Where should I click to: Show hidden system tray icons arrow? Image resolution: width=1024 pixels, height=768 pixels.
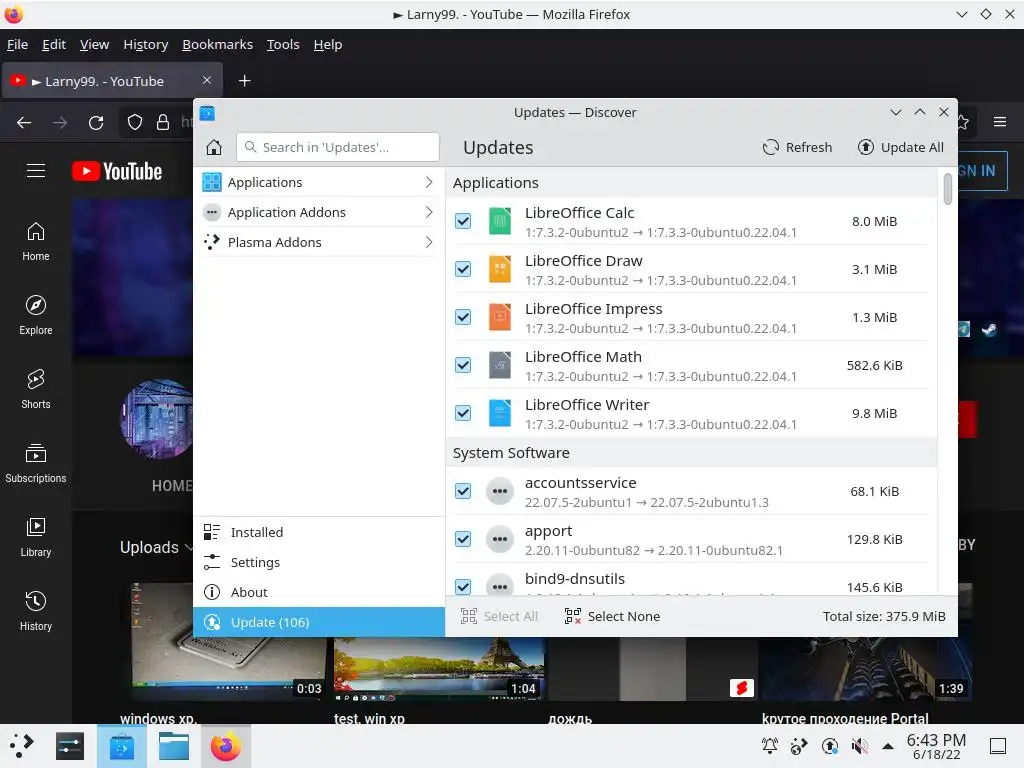click(x=888, y=746)
